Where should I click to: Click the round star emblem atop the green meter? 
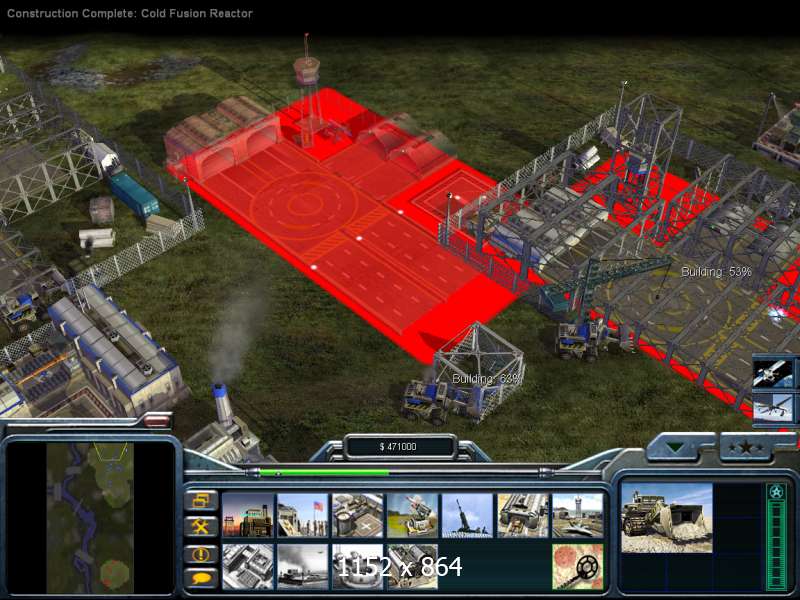[x=777, y=492]
